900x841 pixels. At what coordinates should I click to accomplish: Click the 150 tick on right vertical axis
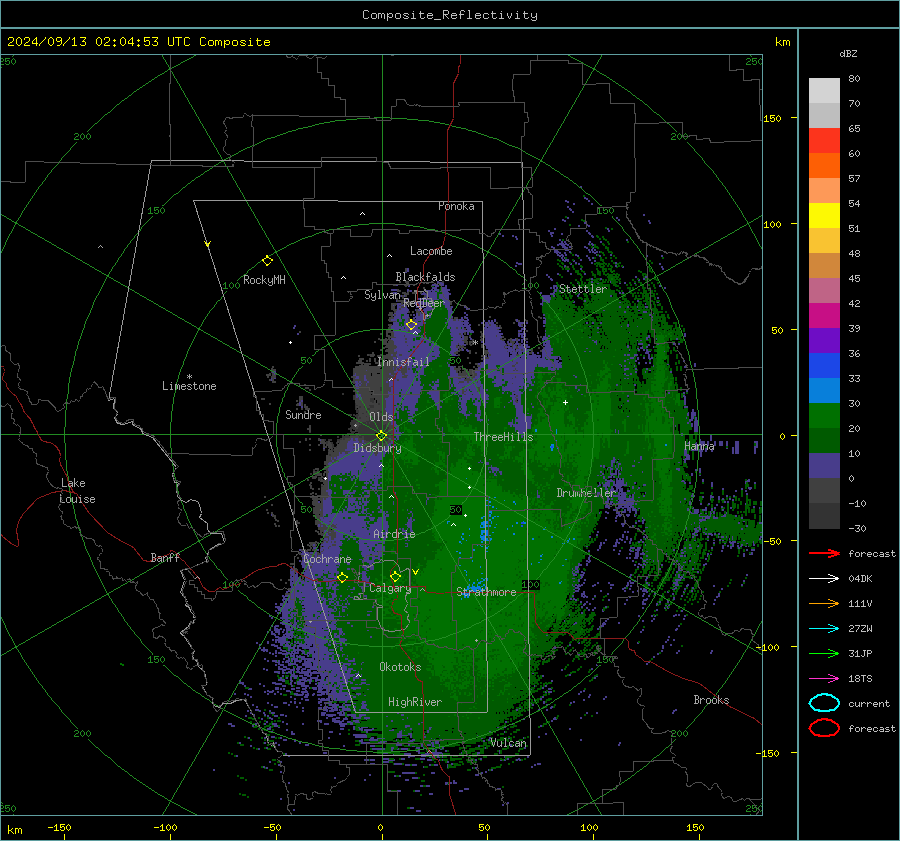(772, 118)
